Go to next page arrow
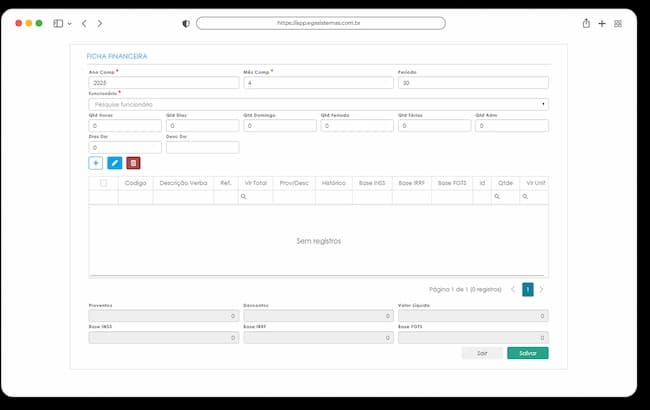 click(541, 289)
